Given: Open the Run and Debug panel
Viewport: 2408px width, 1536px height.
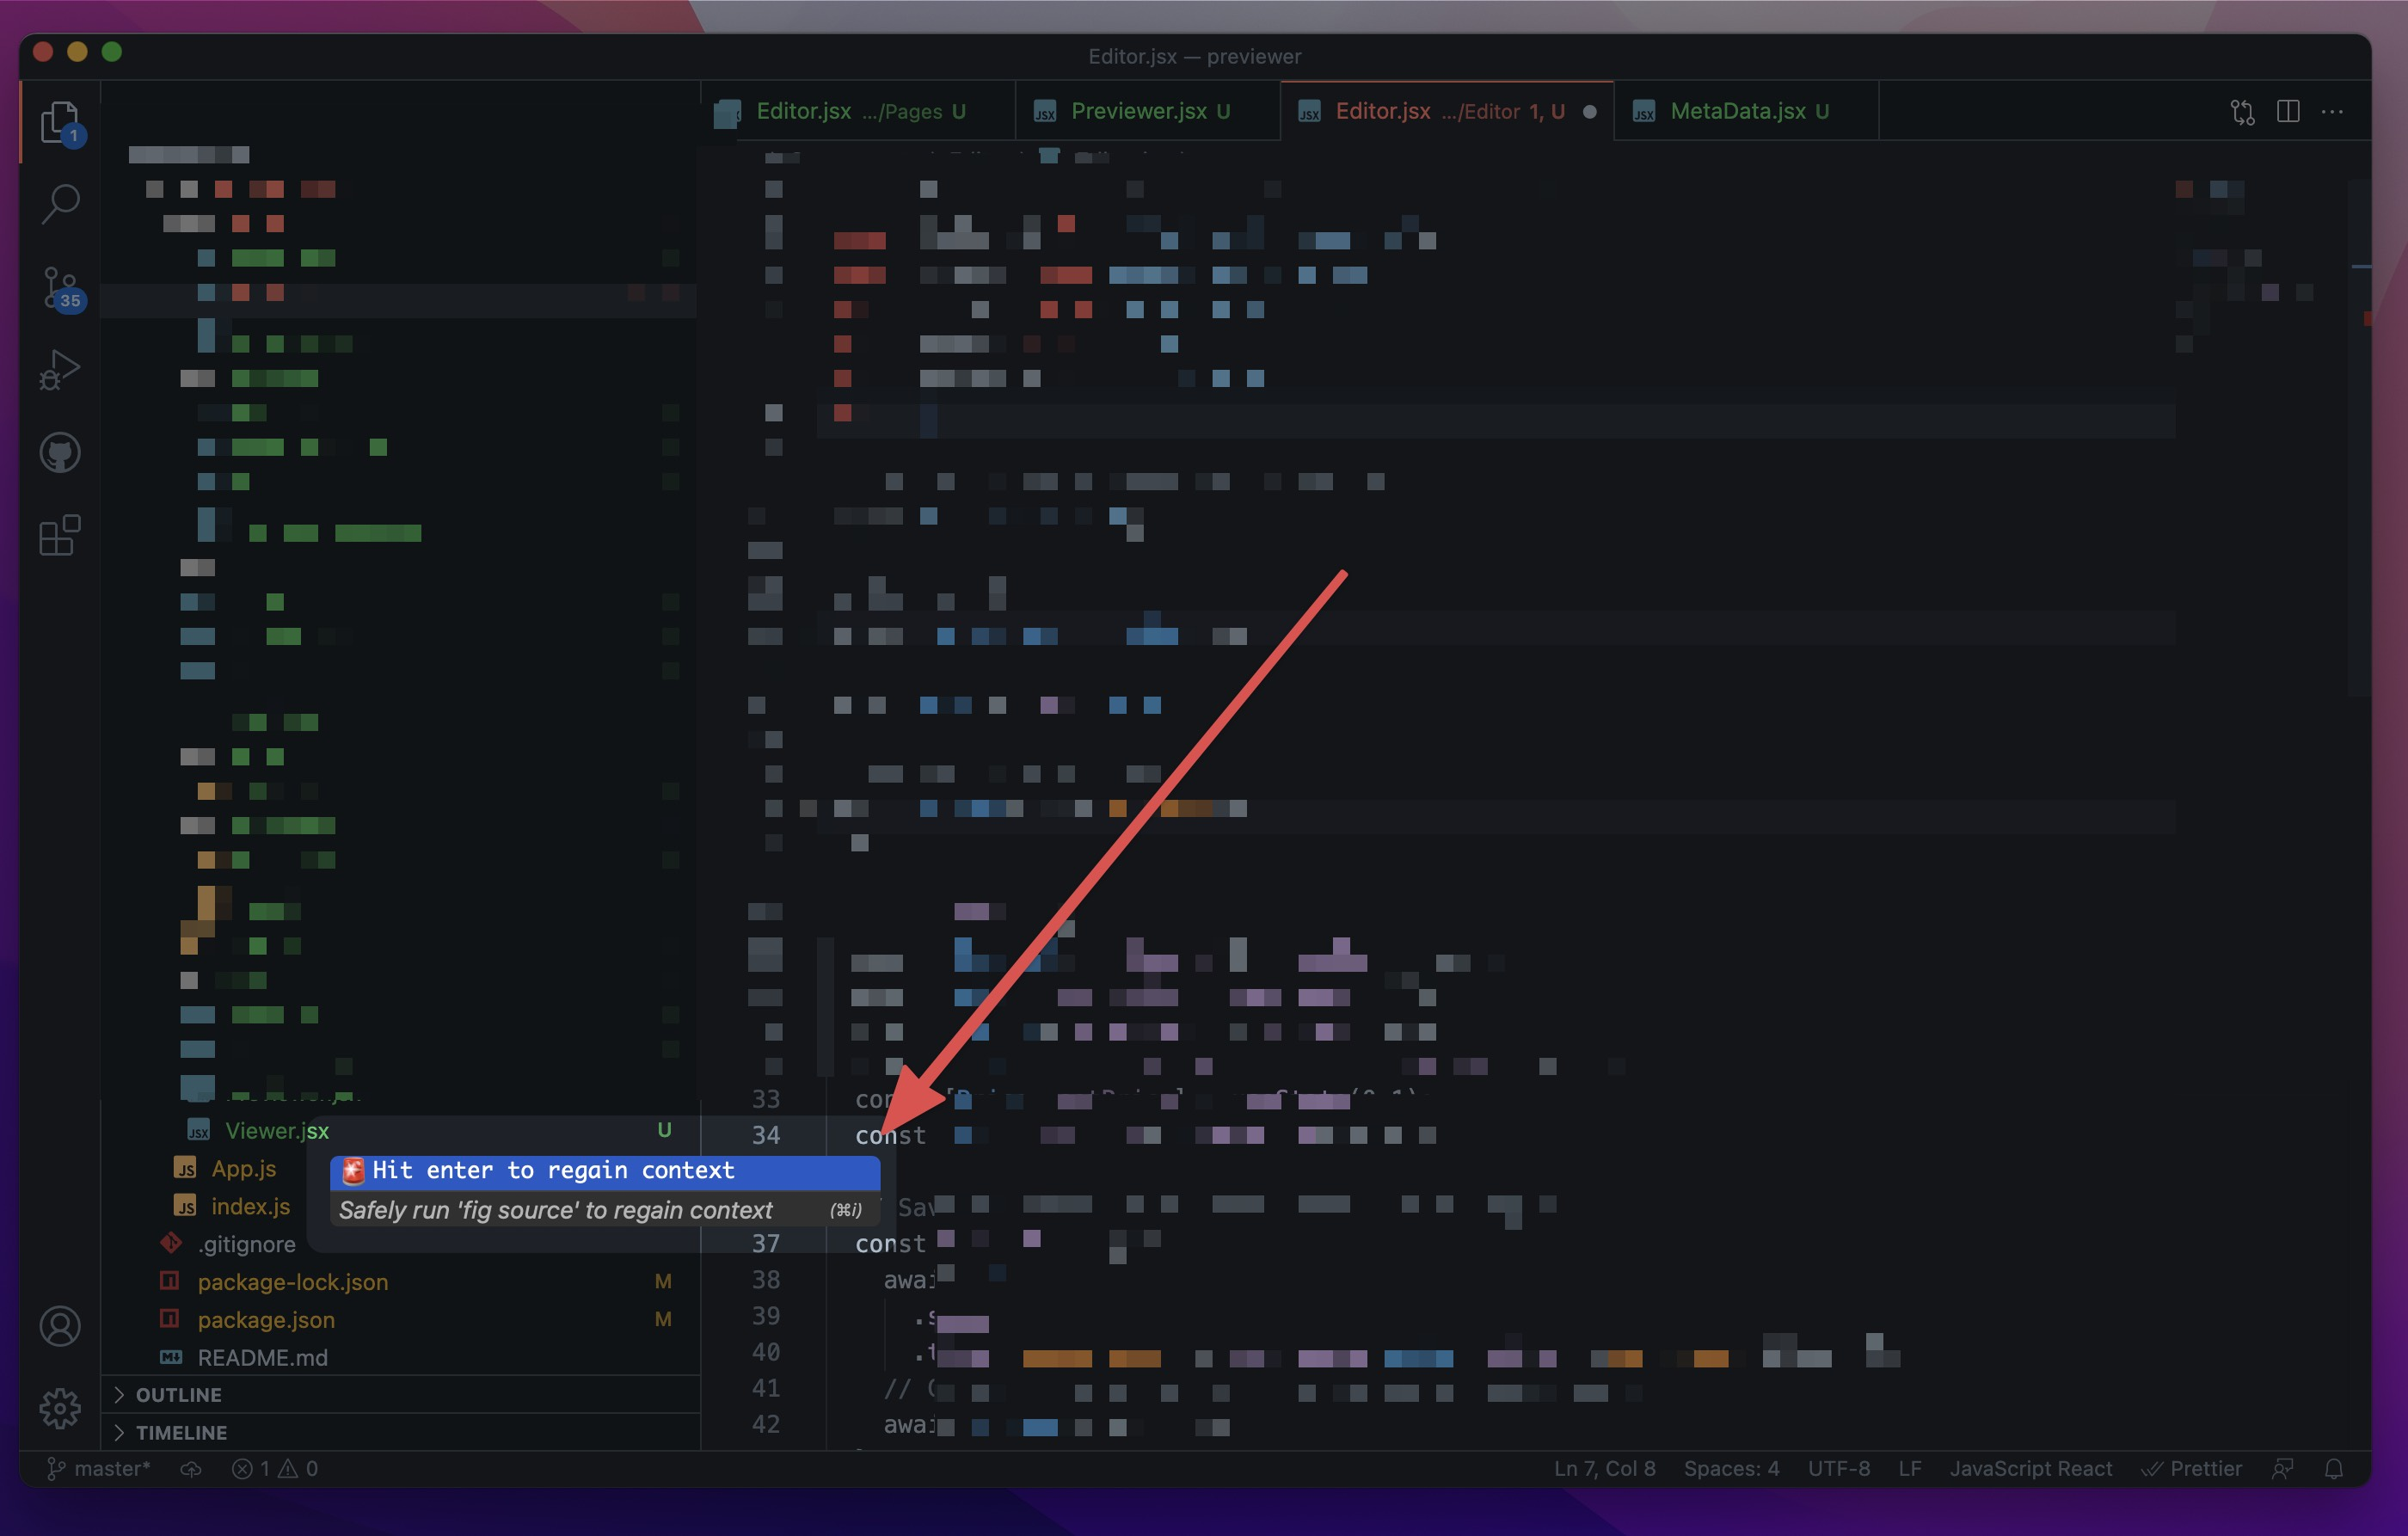Looking at the screenshot, I should (x=59, y=369).
